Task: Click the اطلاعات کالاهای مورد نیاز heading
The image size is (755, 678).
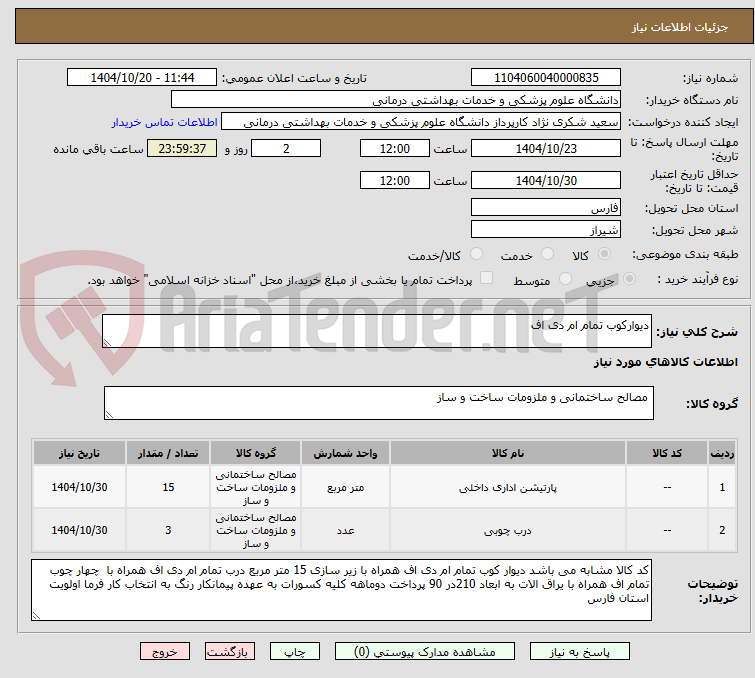Action: click(x=665, y=362)
